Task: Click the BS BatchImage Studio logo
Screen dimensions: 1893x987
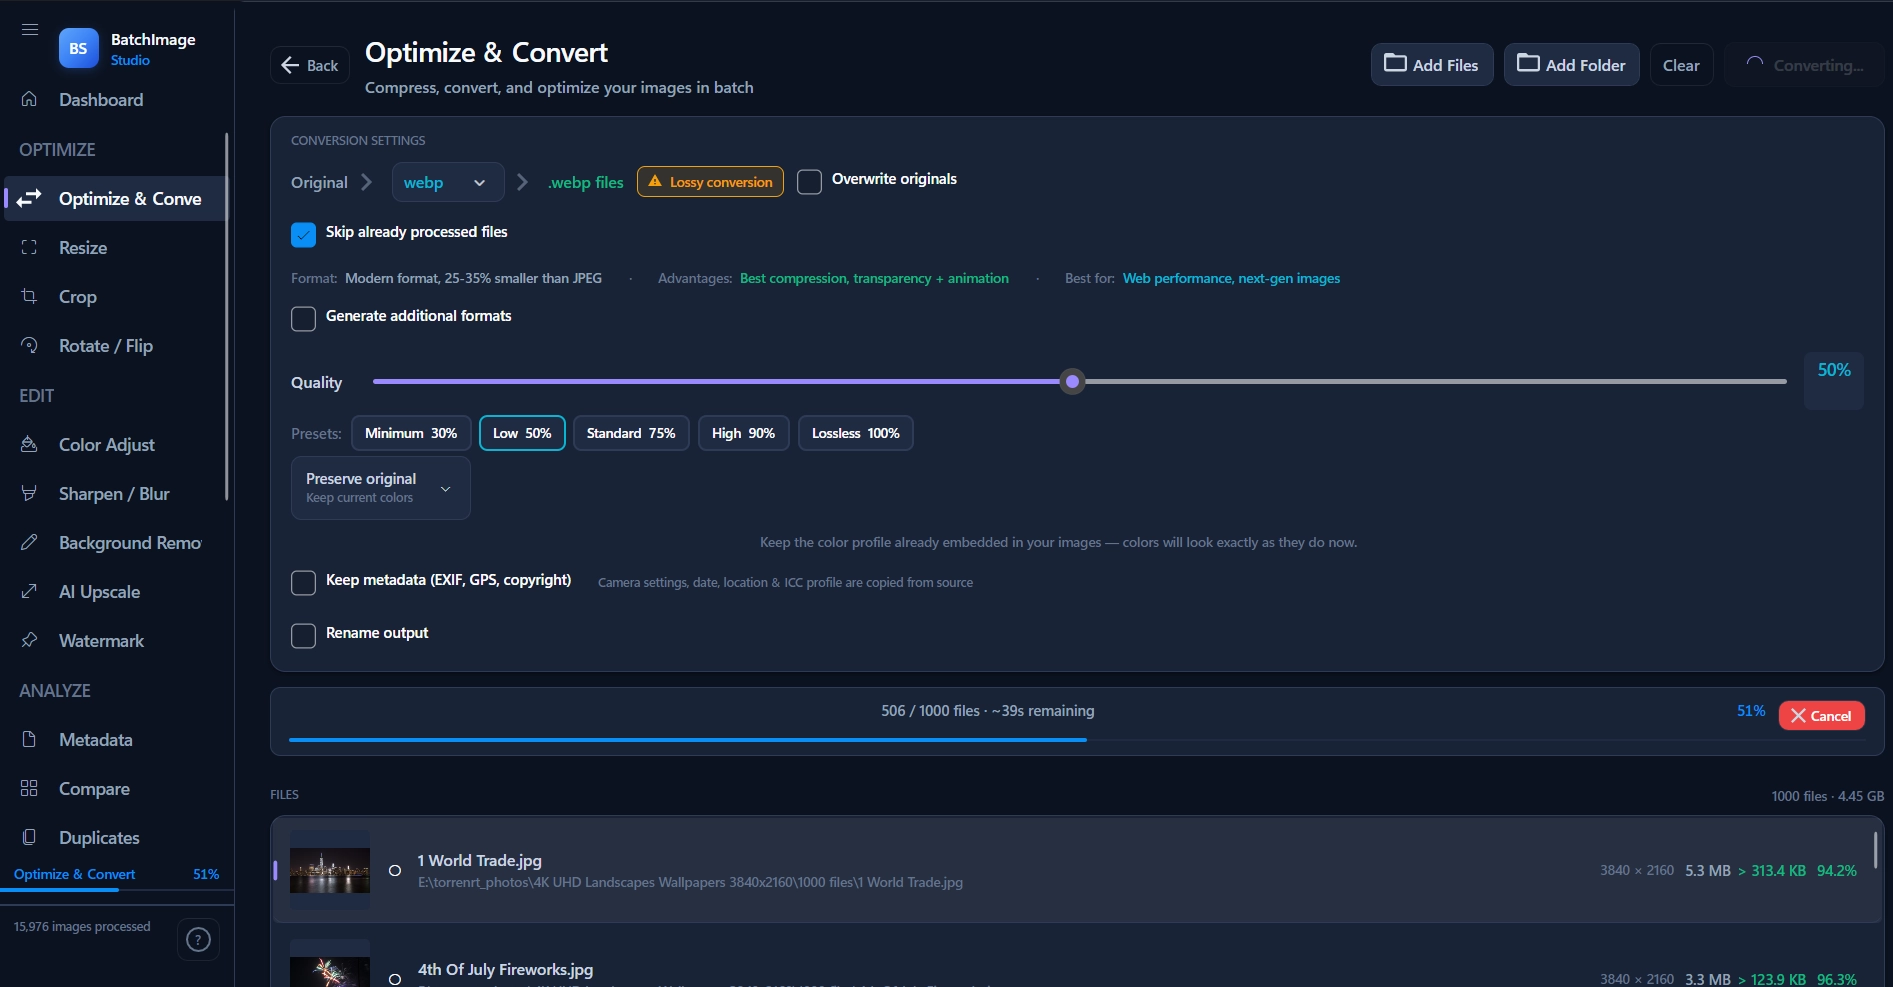Action: click(78, 48)
